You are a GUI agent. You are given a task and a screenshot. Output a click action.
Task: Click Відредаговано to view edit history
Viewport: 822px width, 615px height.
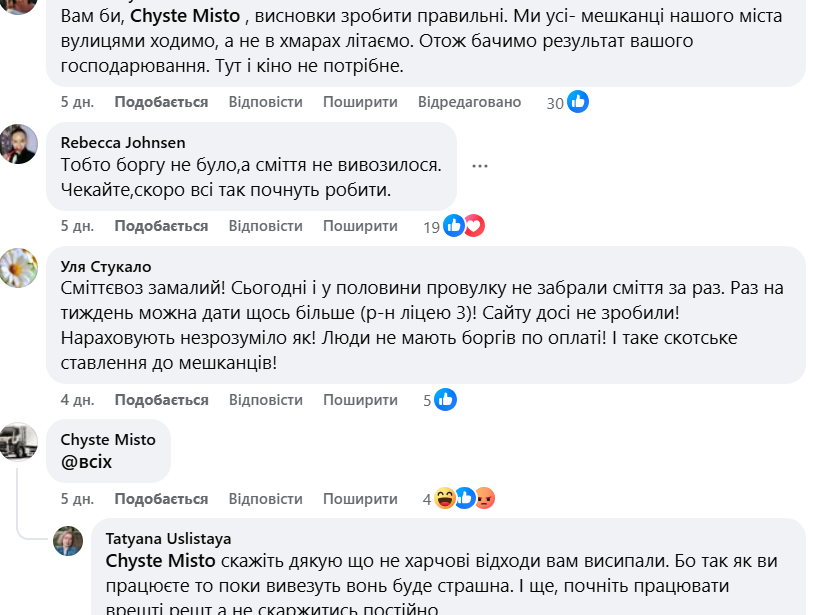click(470, 102)
